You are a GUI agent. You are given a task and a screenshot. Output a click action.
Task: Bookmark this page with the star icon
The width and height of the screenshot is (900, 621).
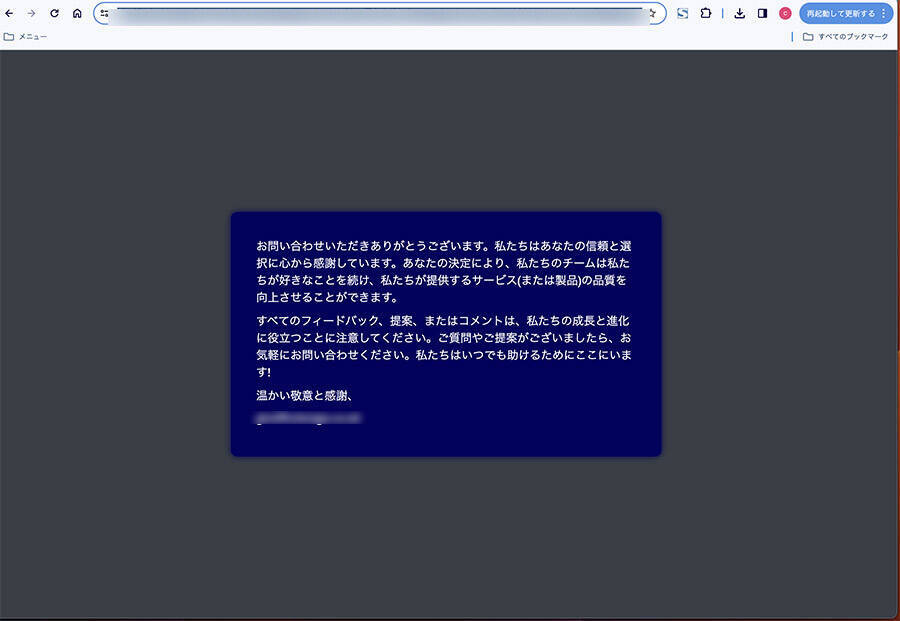point(652,13)
